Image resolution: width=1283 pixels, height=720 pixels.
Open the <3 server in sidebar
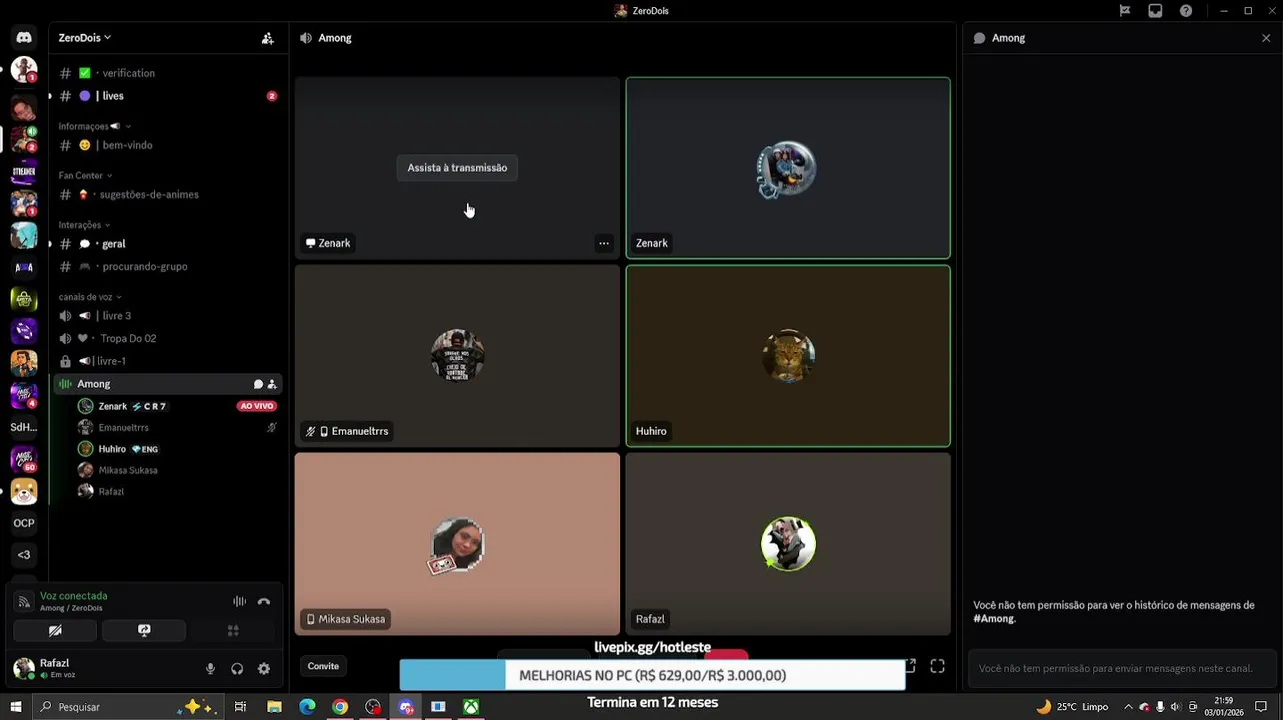tap(24, 555)
